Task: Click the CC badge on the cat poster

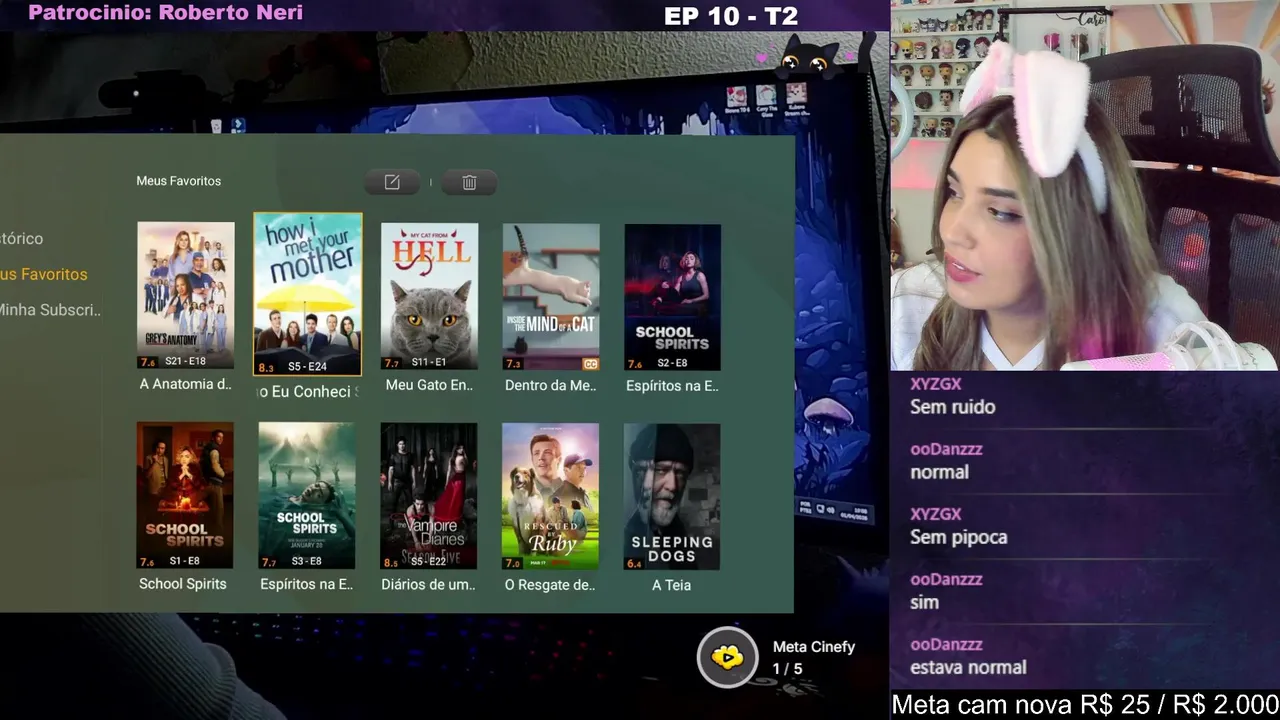Action: (x=590, y=364)
